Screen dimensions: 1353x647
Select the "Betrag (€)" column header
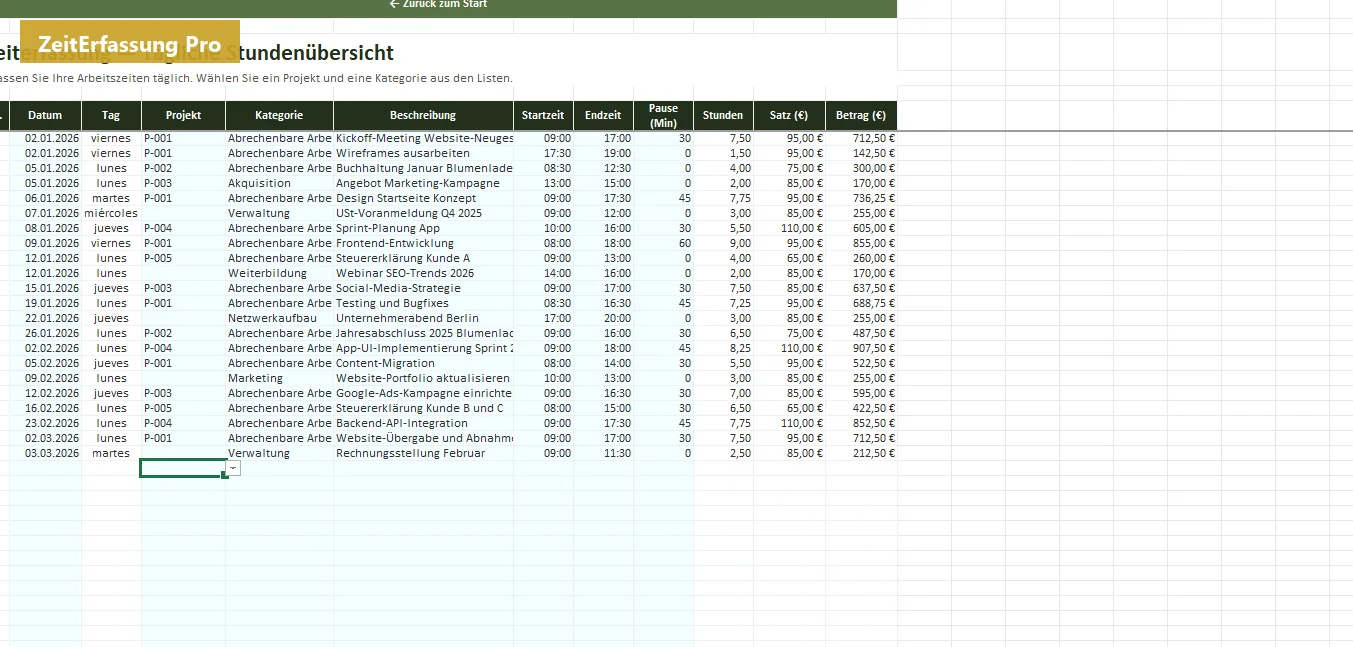(861, 115)
